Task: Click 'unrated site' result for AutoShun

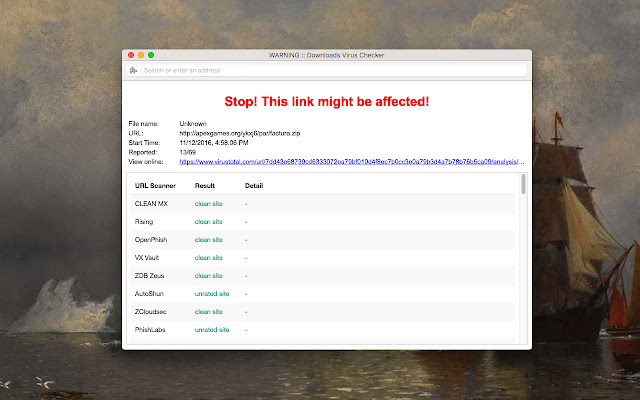Action: tap(212, 293)
